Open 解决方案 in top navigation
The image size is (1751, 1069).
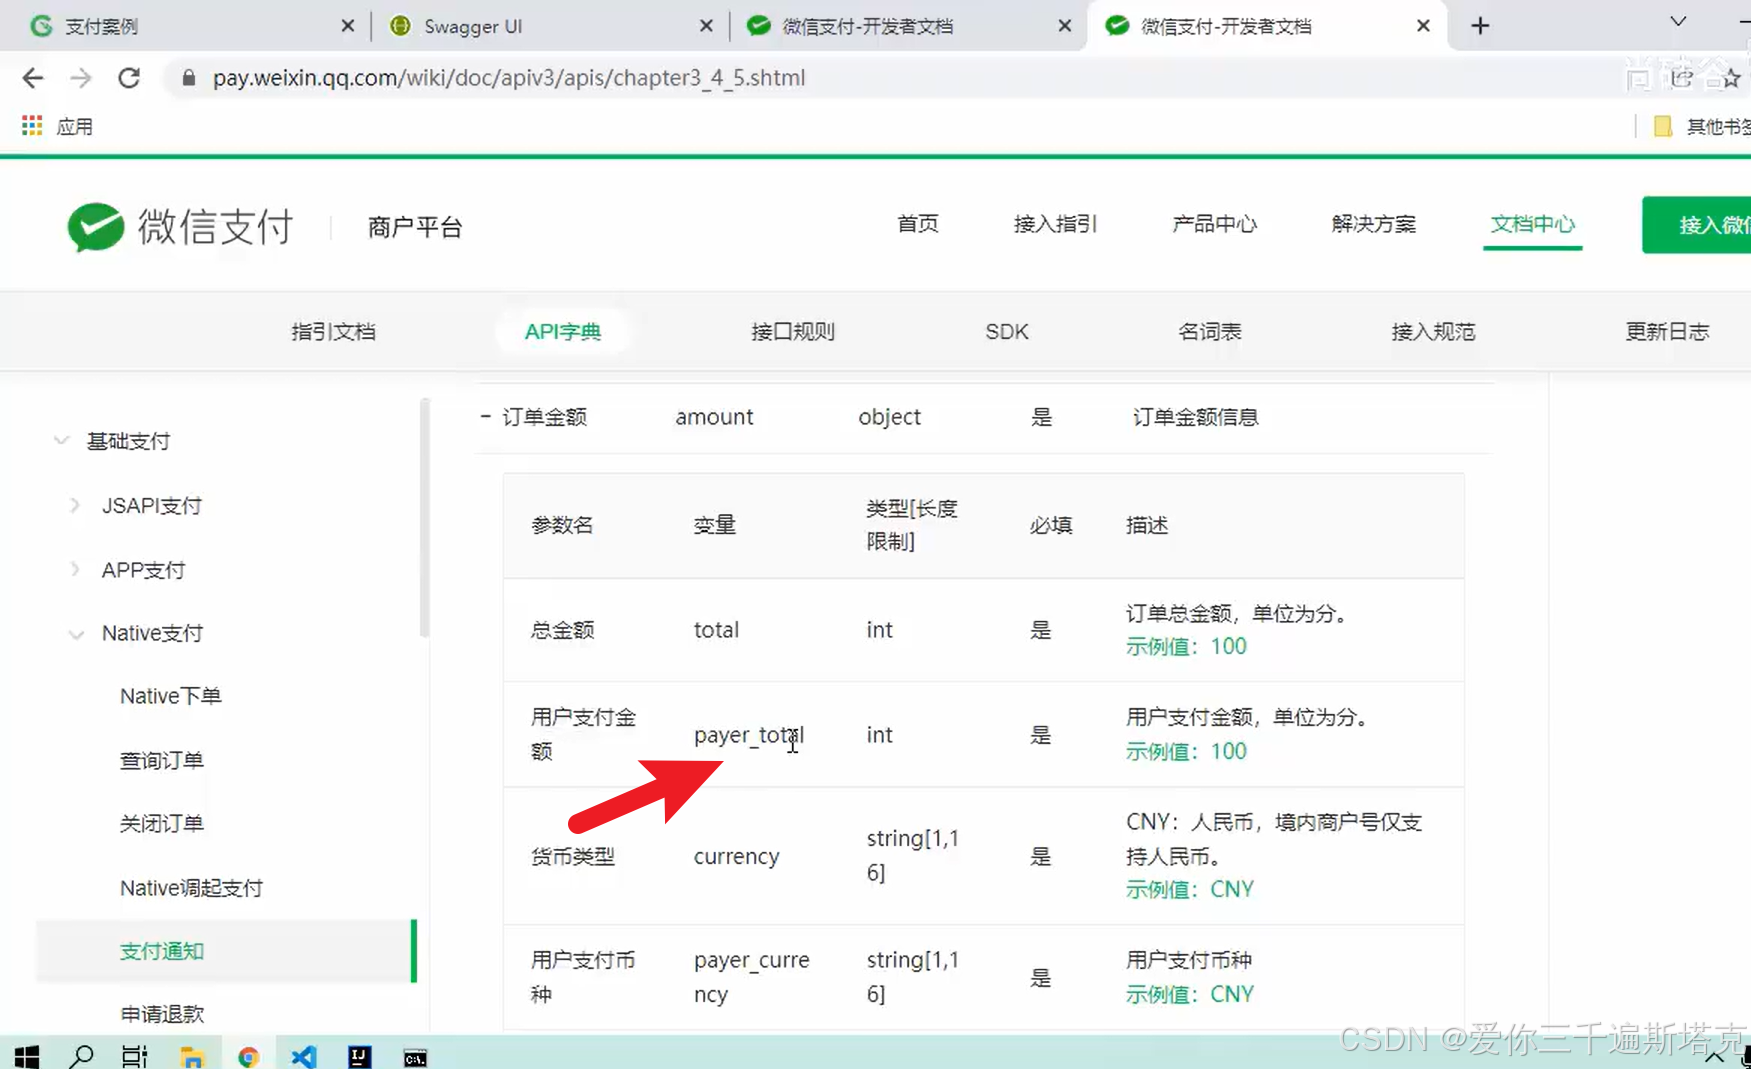[x=1373, y=224]
